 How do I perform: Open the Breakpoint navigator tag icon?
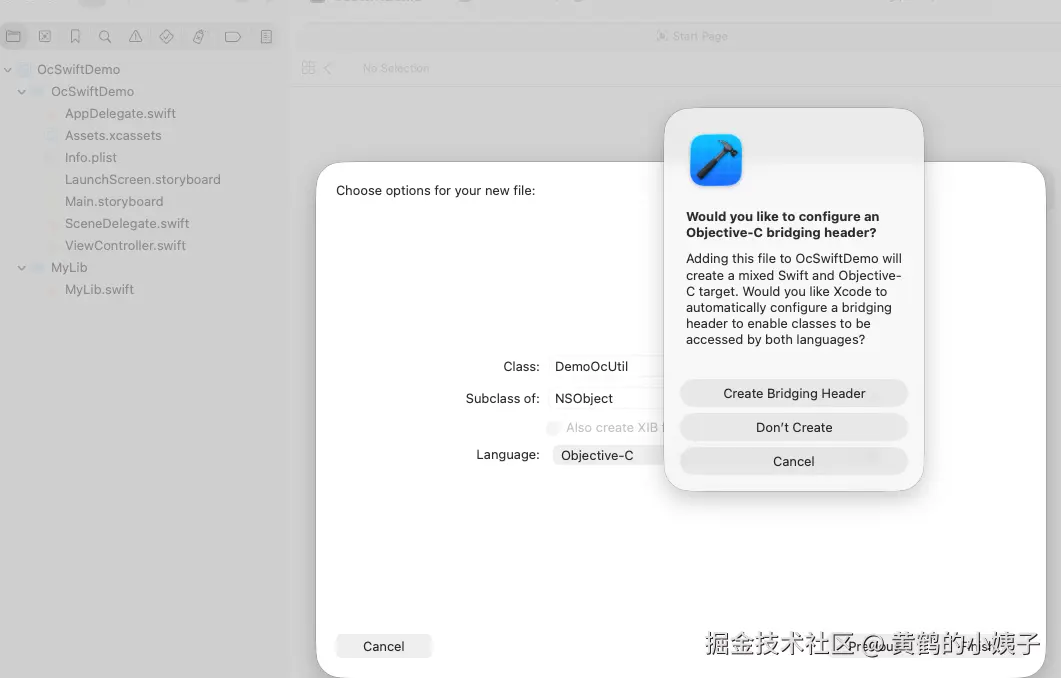[x=233, y=37]
